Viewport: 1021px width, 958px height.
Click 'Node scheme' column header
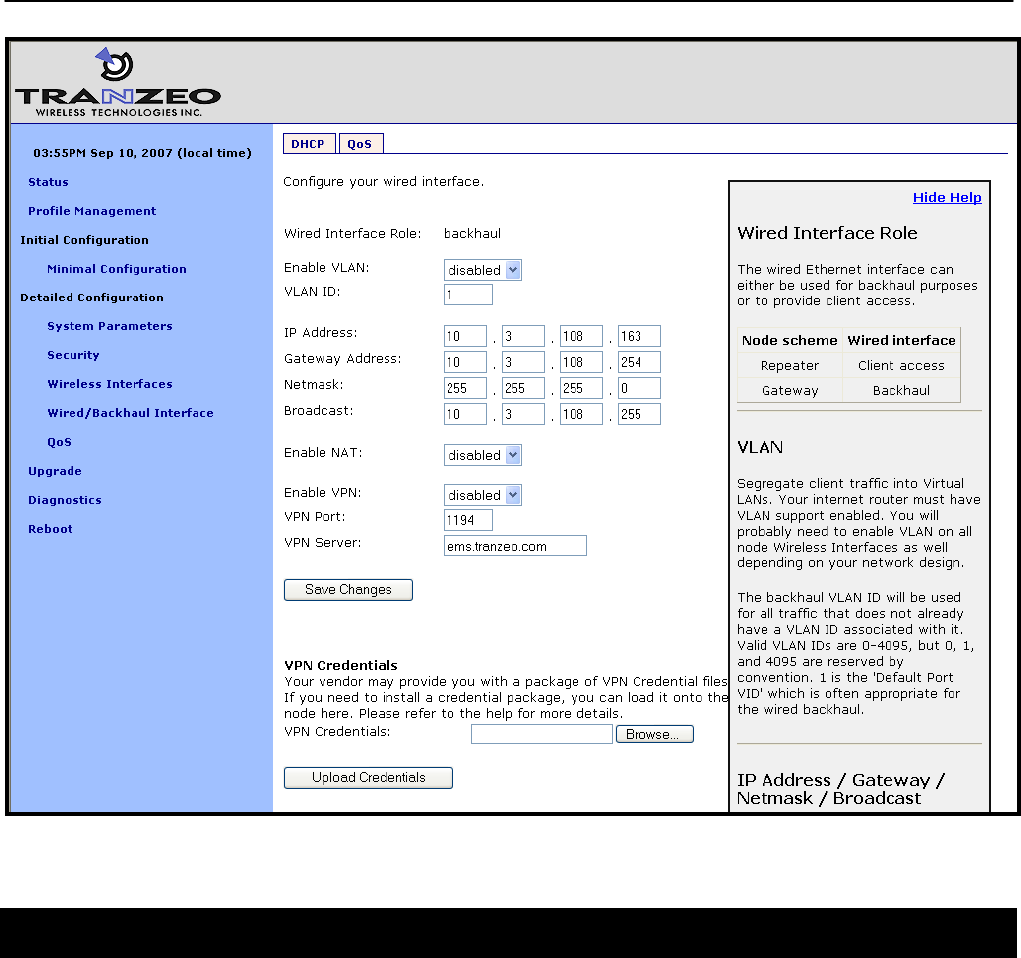pyautogui.click(x=789, y=340)
